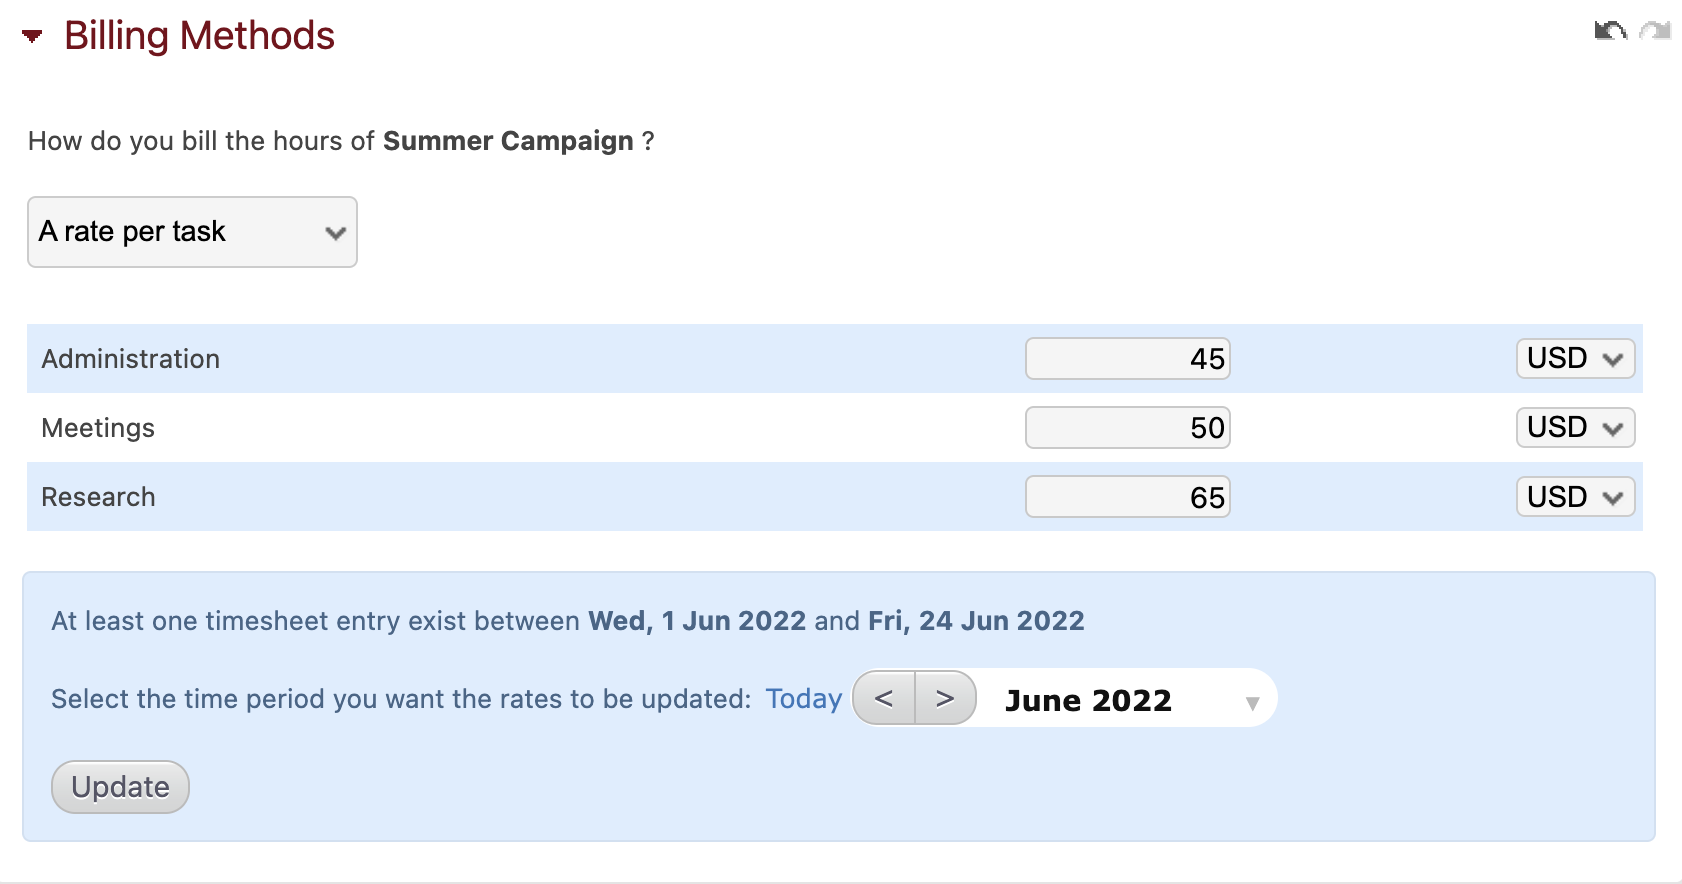Click the undo arrow icon

click(x=1610, y=31)
